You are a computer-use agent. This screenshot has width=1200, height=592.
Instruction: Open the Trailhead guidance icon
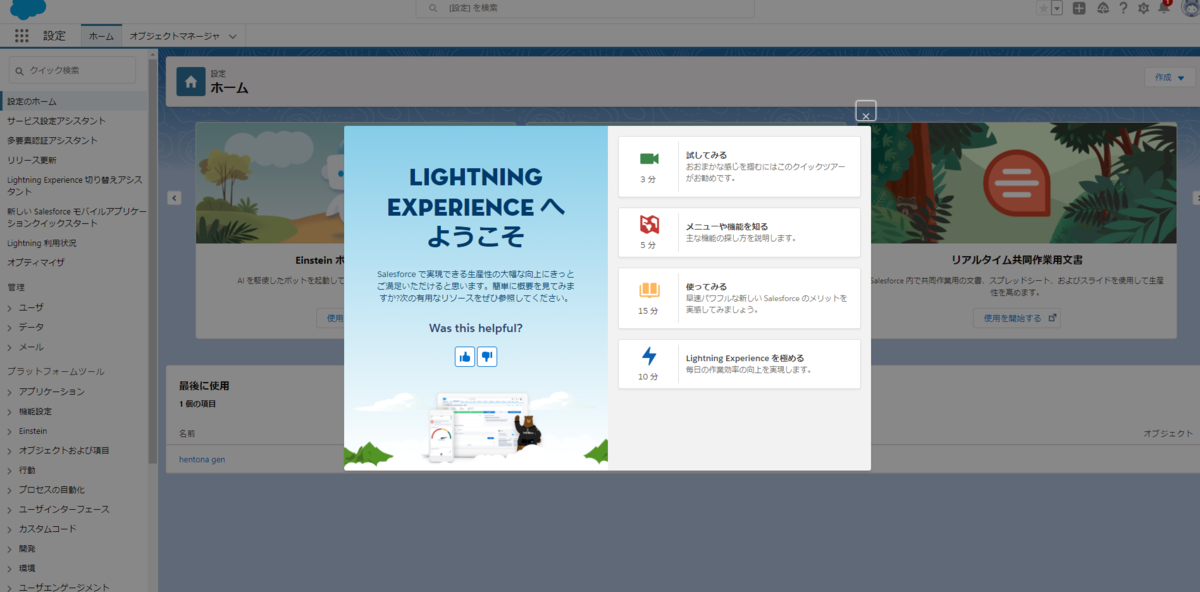[x=1102, y=8]
